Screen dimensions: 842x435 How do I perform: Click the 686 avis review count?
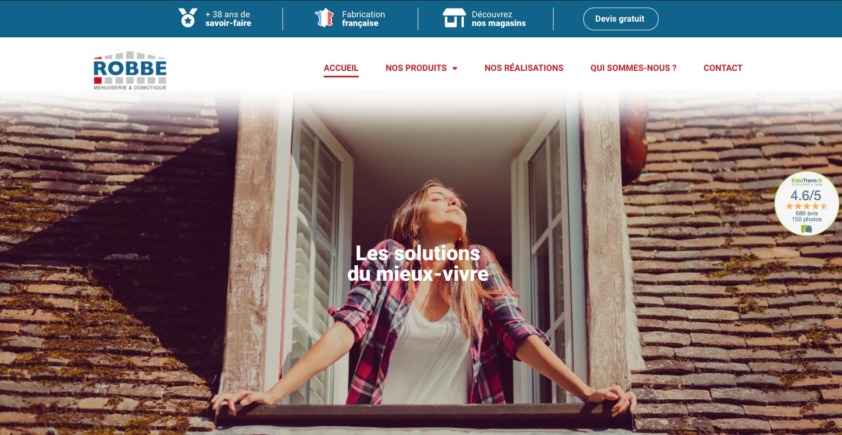coord(806,213)
